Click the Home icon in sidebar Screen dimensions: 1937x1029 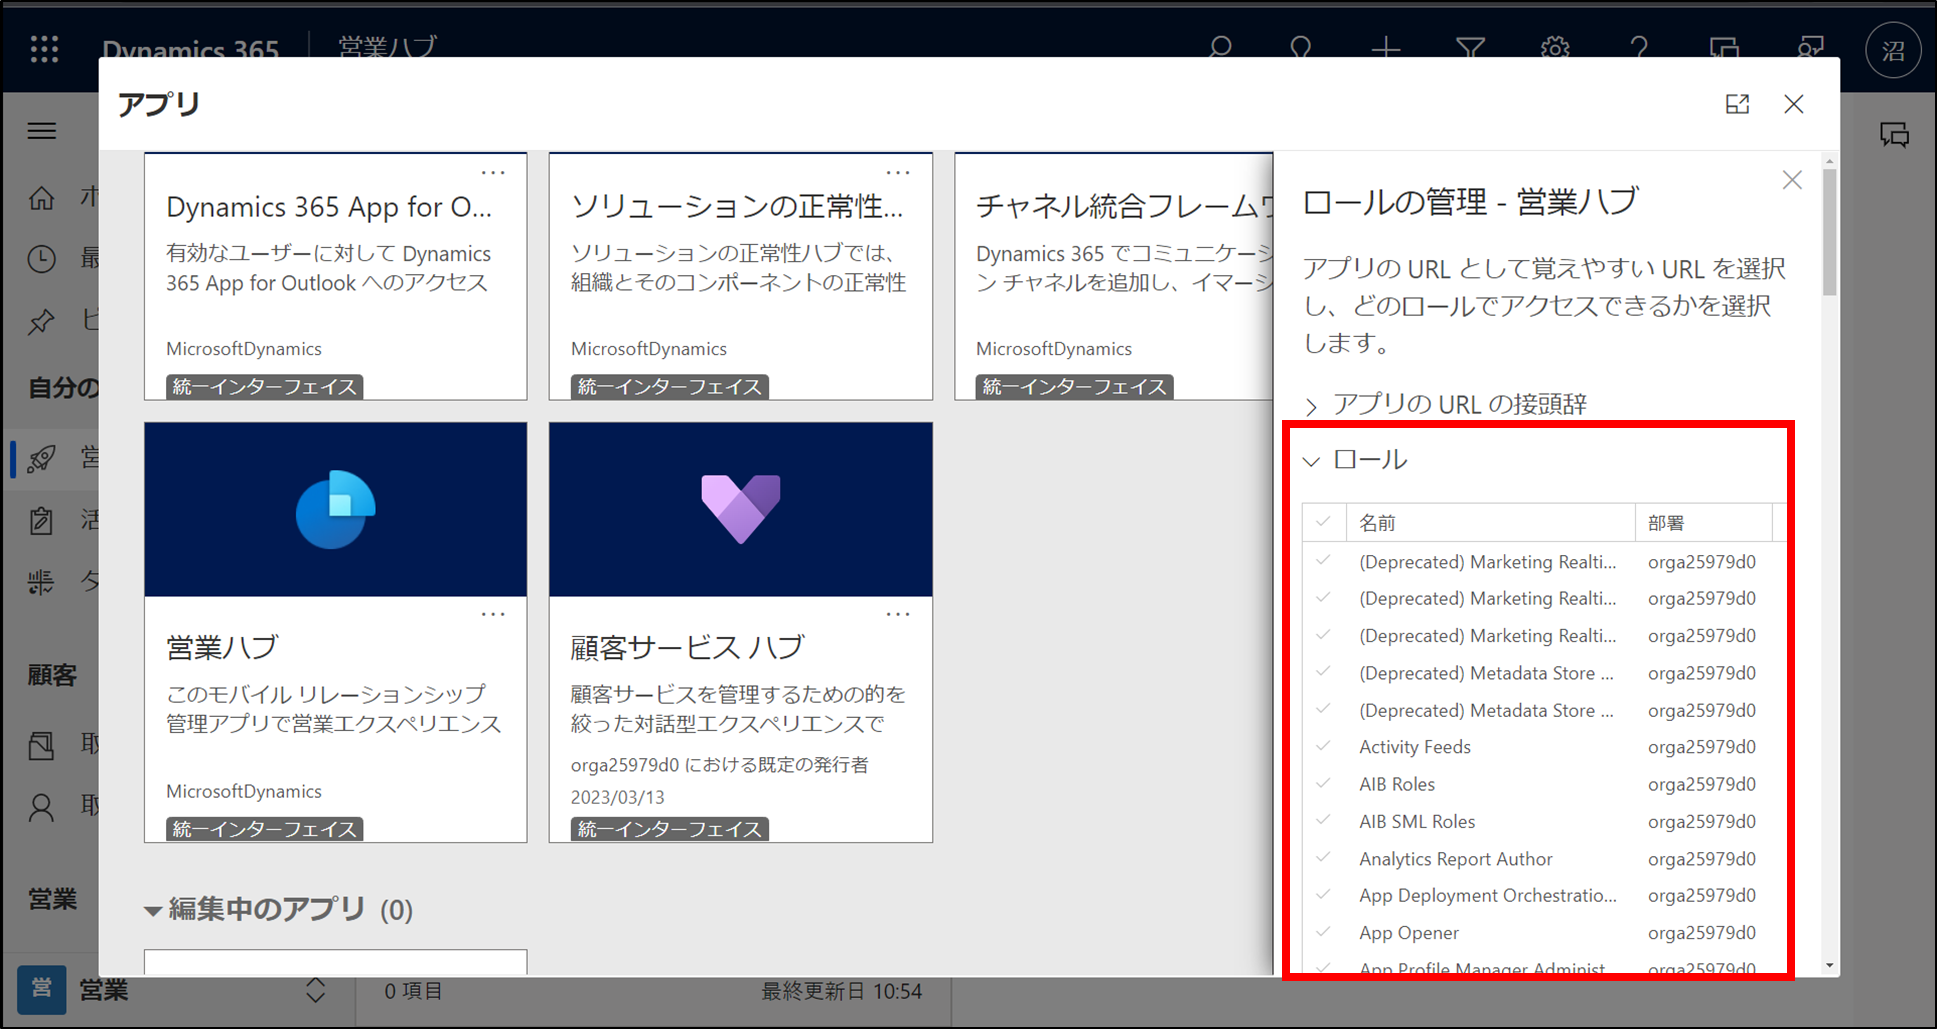click(41, 198)
